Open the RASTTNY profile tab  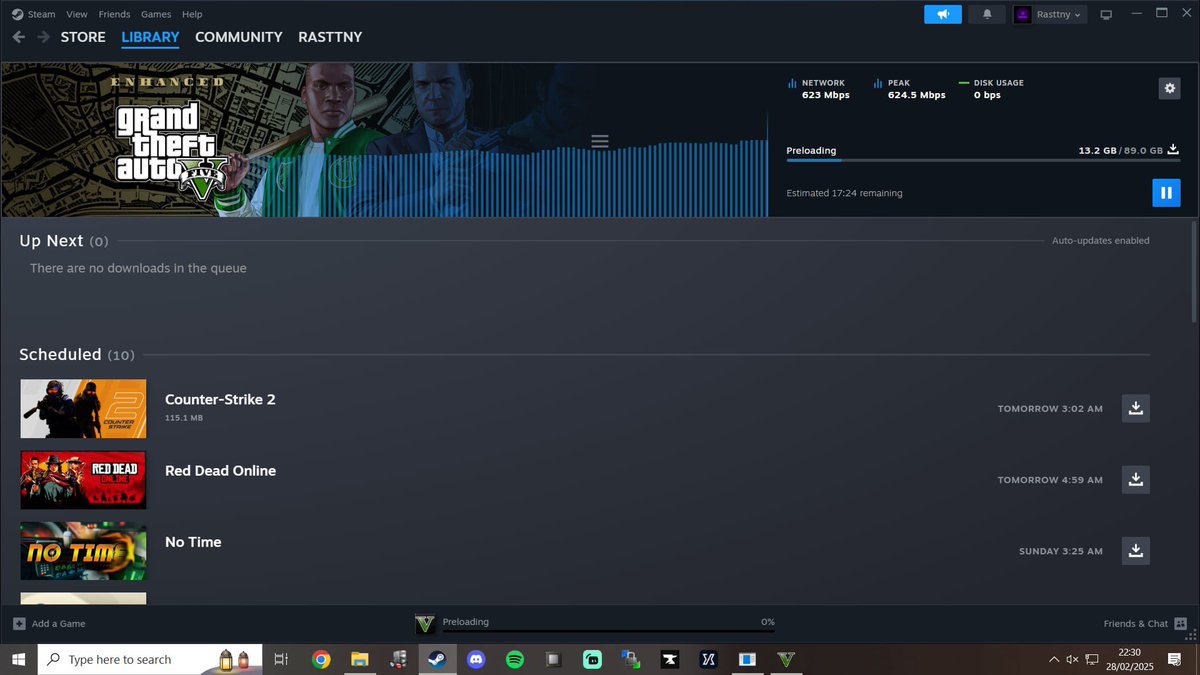(x=330, y=37)
